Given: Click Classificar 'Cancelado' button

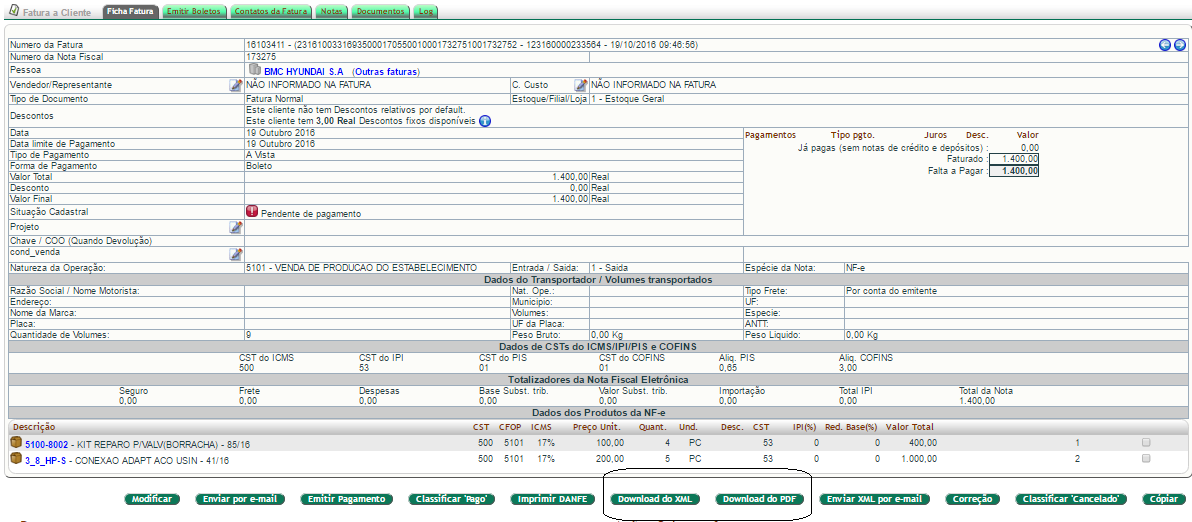Looking at the screenshot, I should (1072, 499).
